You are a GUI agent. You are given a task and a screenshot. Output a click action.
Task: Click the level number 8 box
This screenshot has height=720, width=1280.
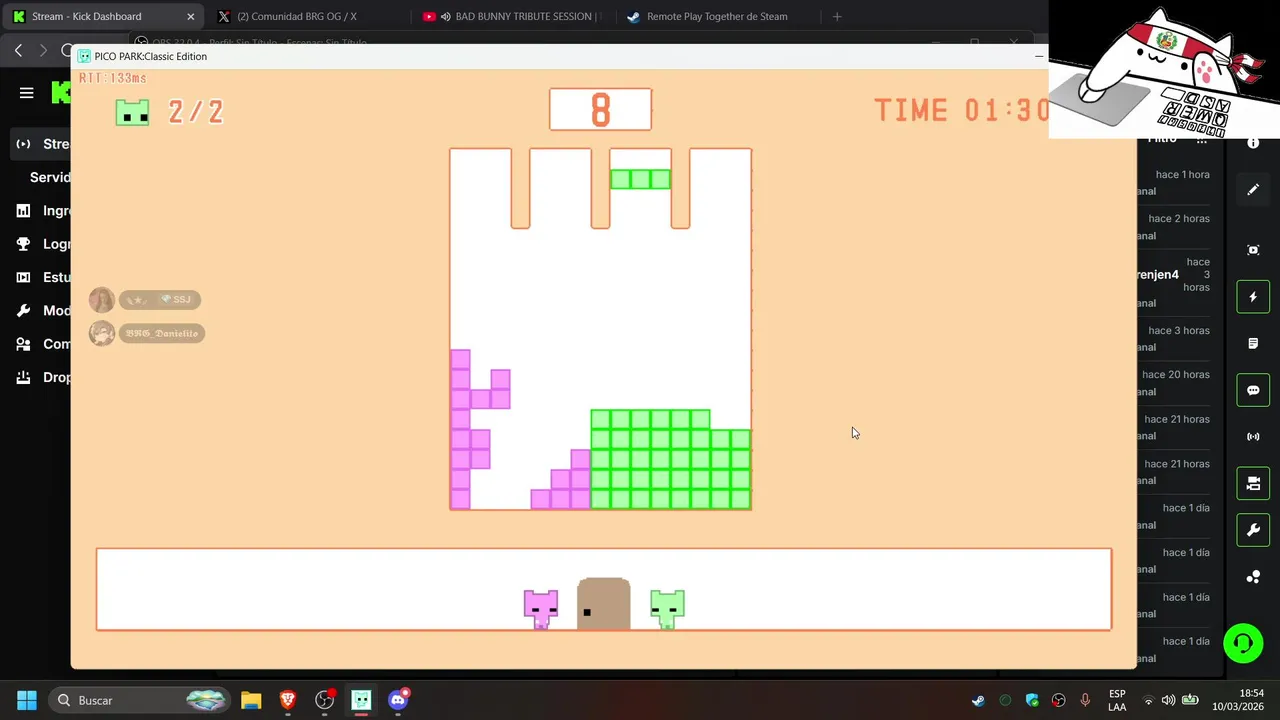(600, 109)
